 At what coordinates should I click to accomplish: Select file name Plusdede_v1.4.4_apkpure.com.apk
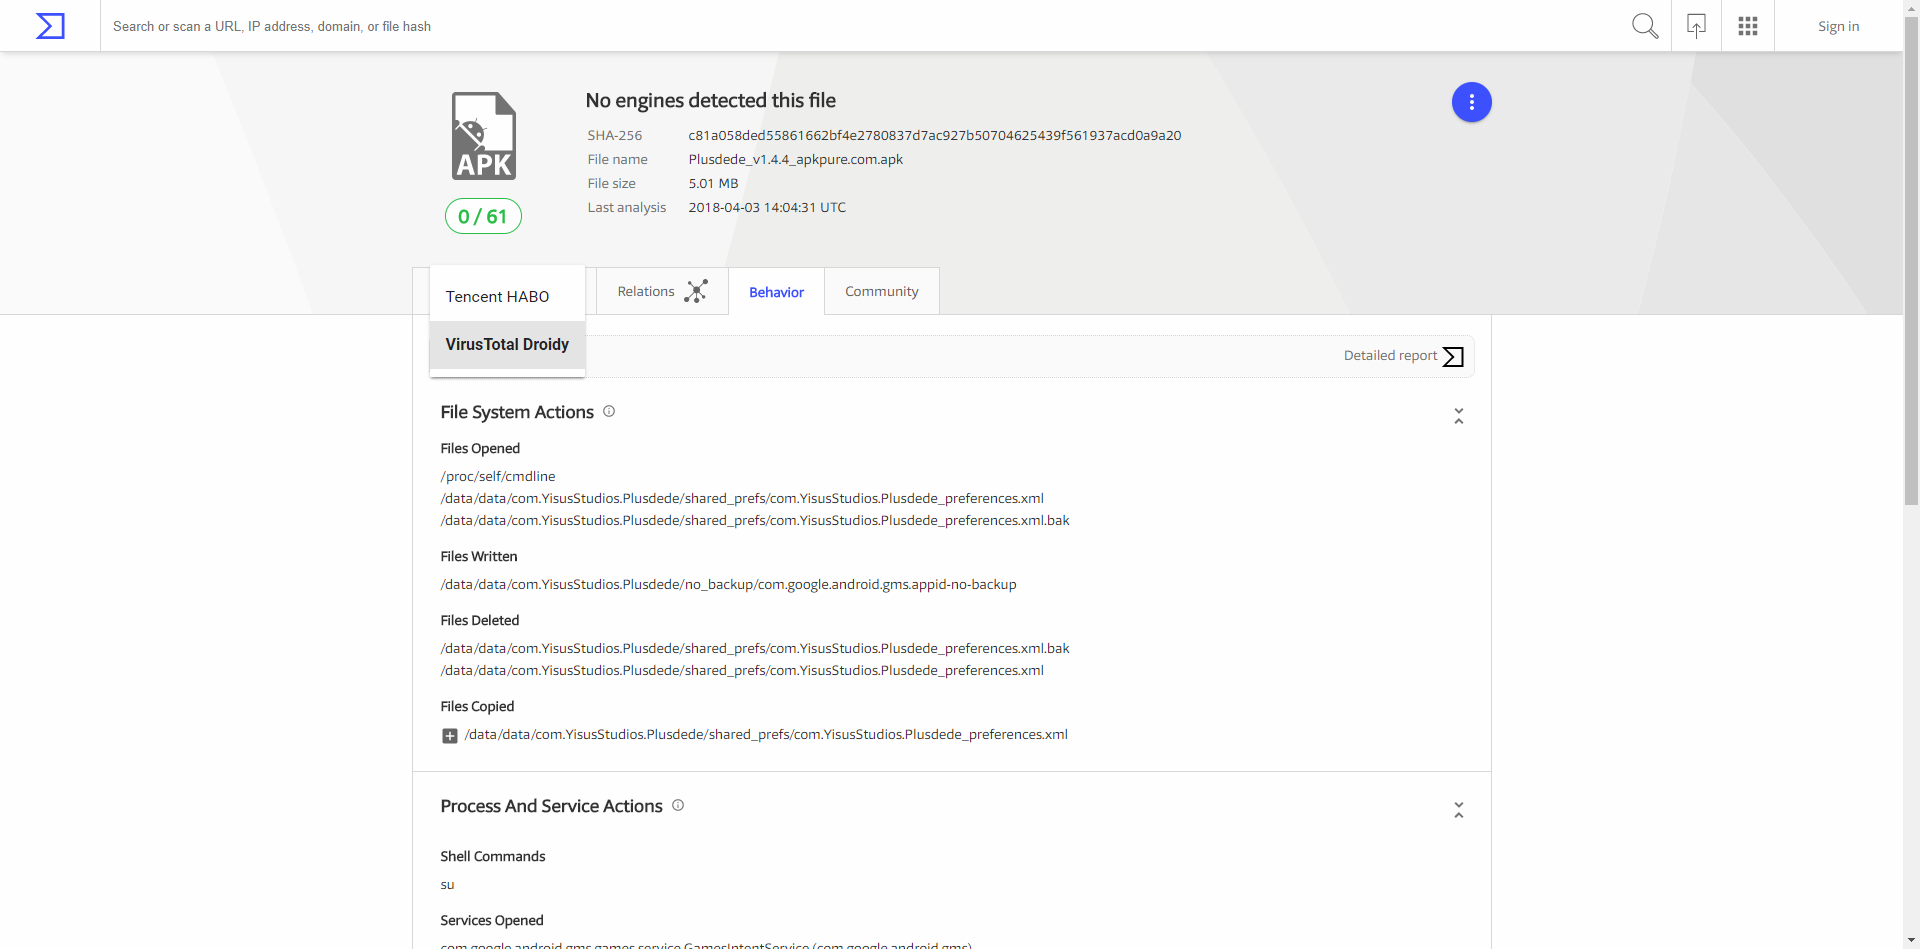(795, 159)
